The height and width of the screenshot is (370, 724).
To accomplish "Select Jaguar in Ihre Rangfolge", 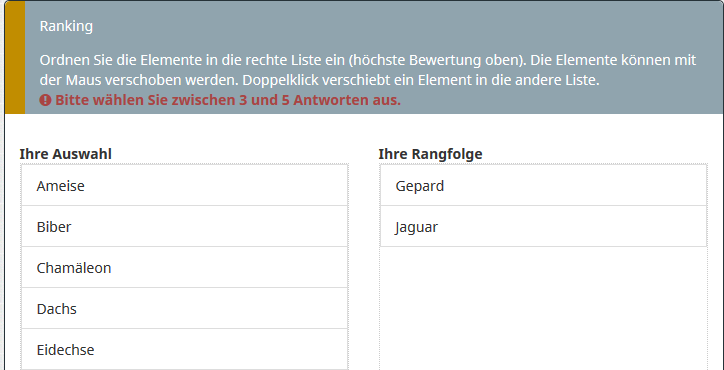I will 543,226.
